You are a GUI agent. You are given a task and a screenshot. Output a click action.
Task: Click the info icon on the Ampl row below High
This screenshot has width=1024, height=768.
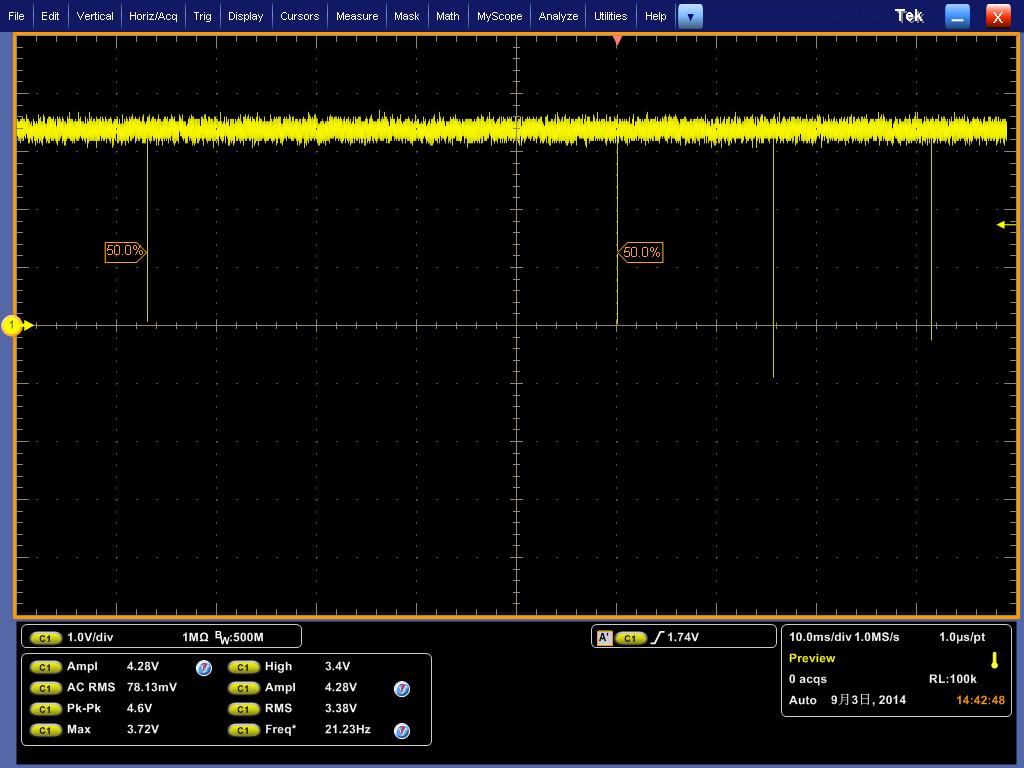click(x=402, y=689)
